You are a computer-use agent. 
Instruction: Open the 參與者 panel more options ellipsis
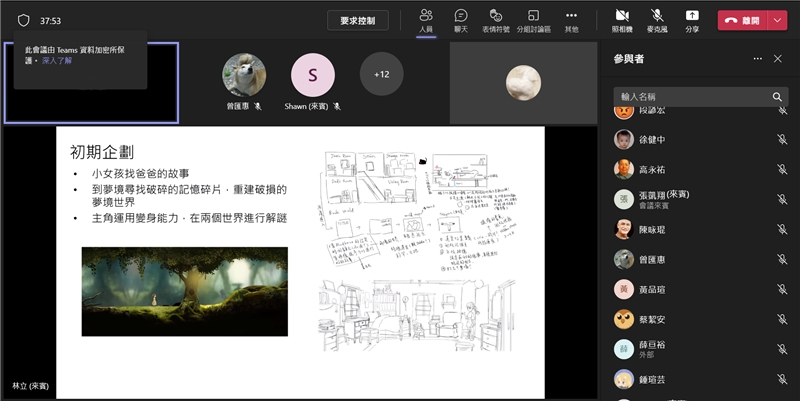point(757,59)
